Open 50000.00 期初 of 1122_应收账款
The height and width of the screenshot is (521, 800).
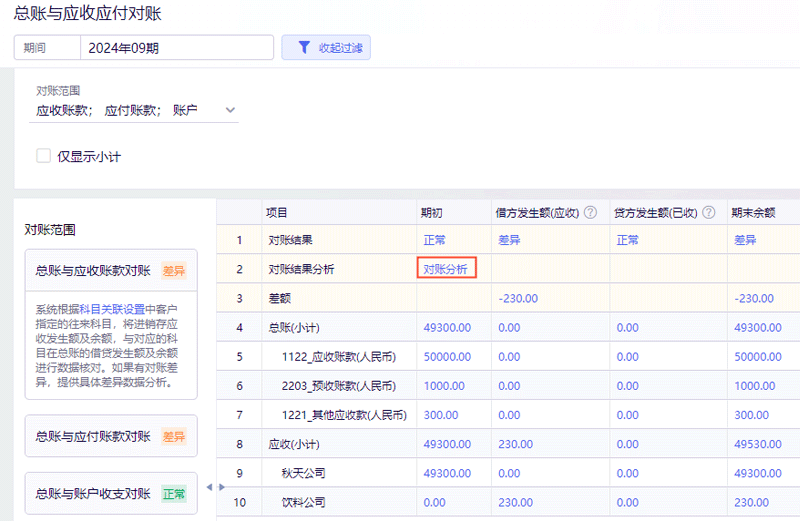[447, 357]
